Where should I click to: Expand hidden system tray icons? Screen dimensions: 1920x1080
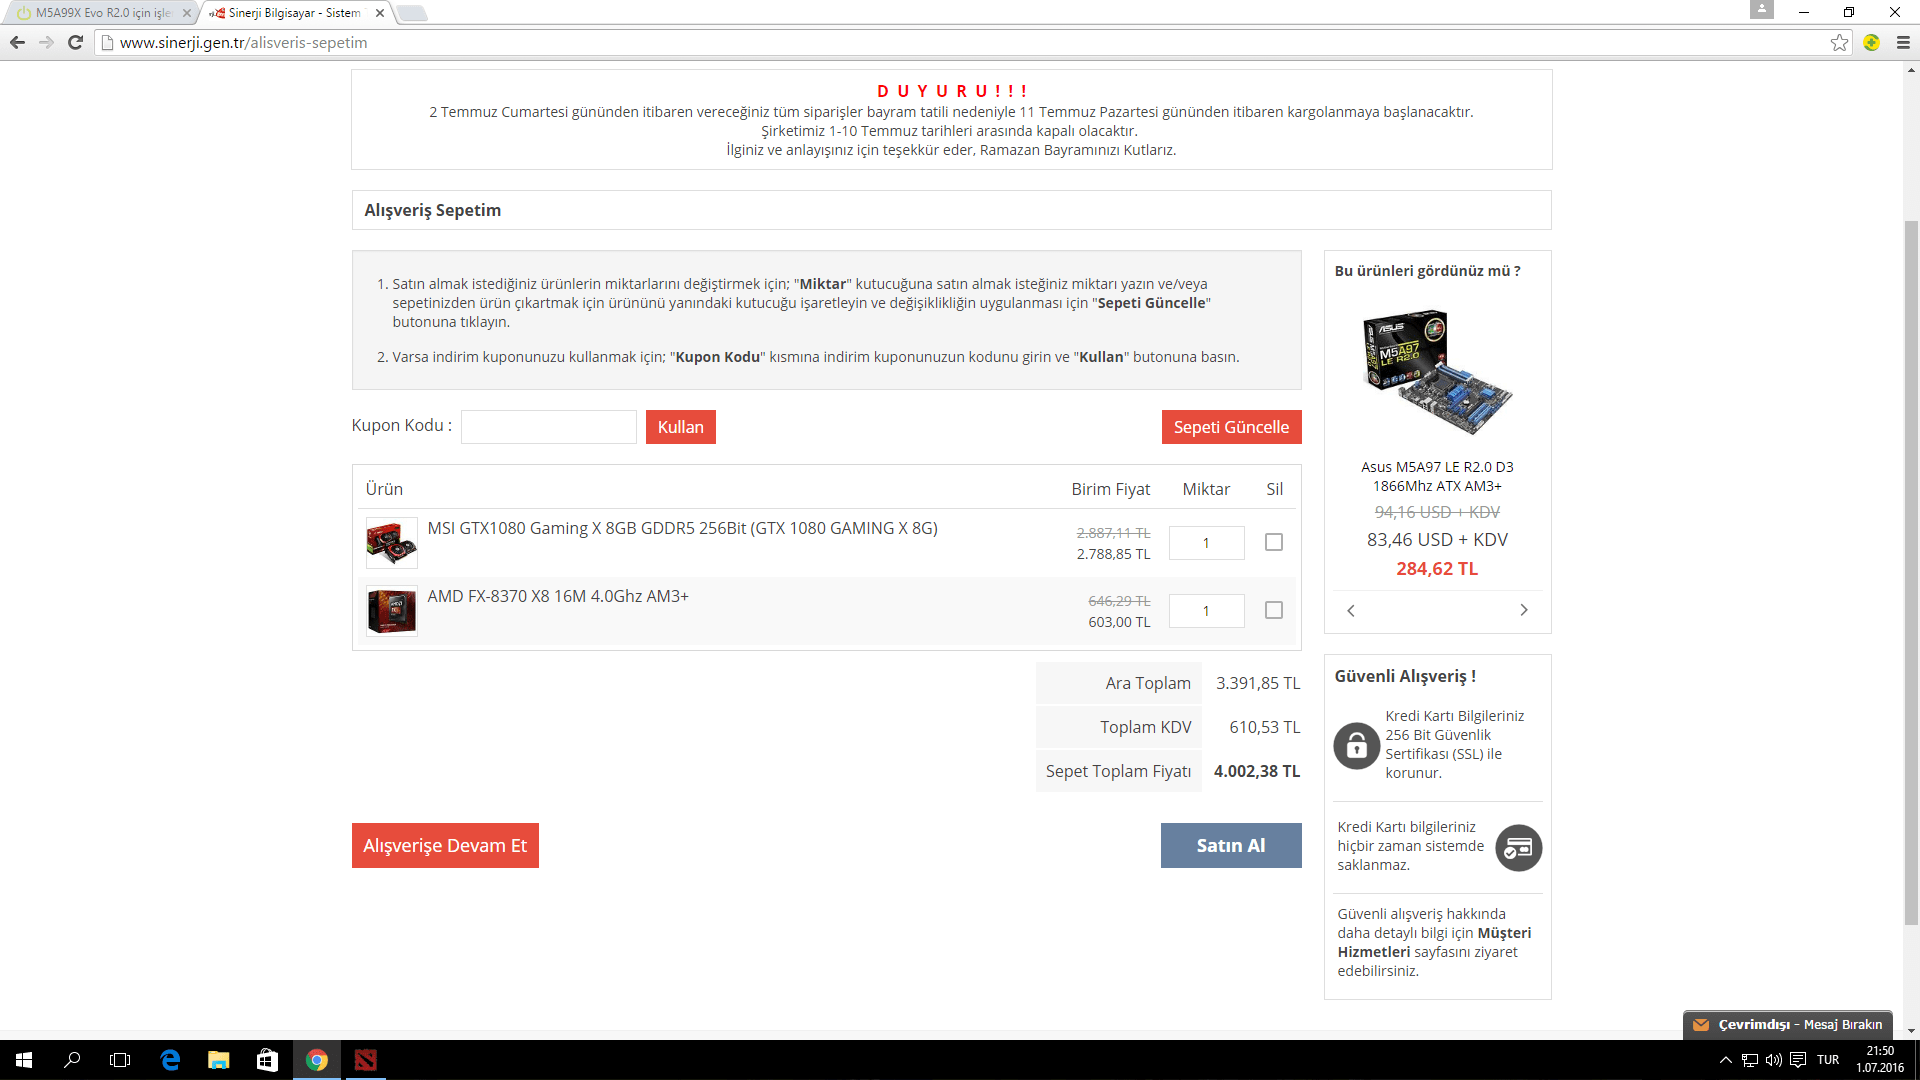(1725, 1060)
